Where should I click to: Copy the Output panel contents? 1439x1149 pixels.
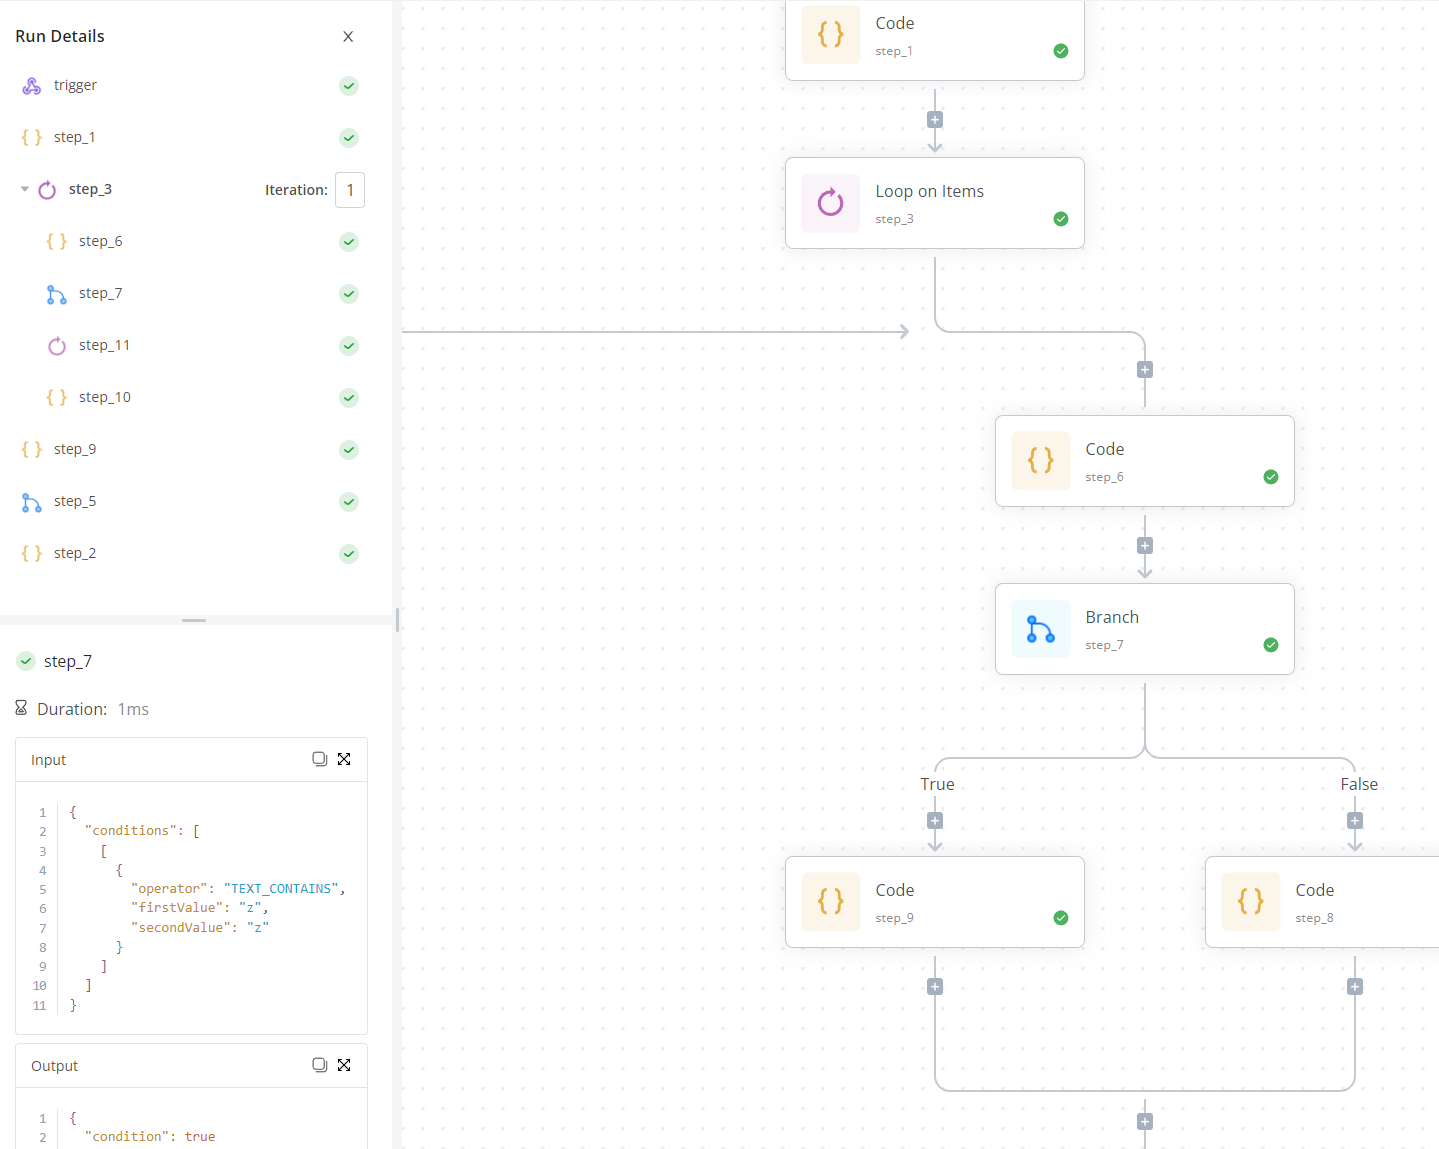pos(320,1065)
